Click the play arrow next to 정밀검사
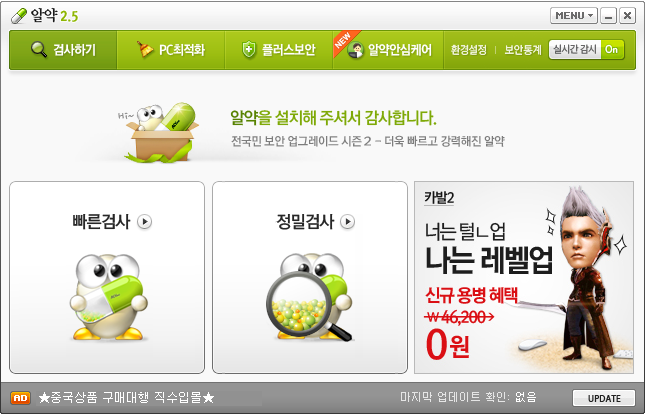The width and height of the screenshot is (646, 414). click(x=348, y=222)
